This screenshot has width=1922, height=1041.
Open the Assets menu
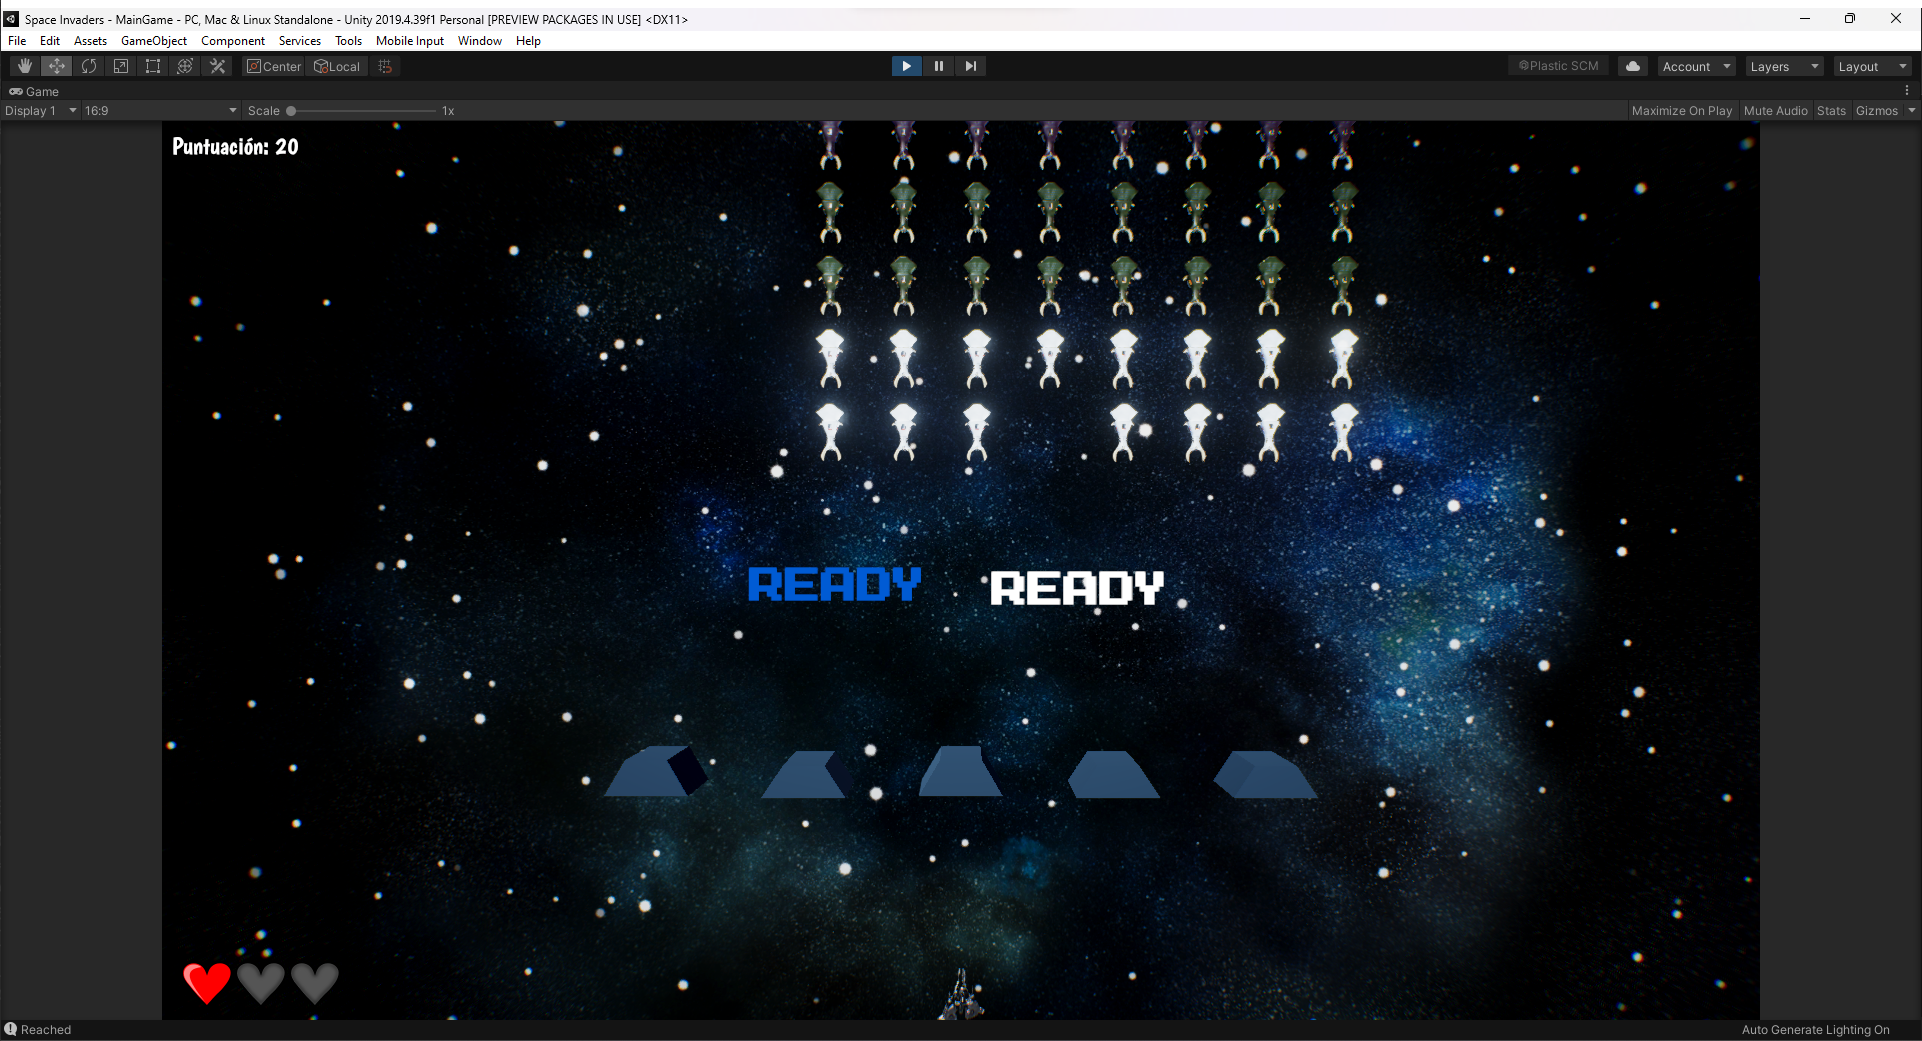pyautogui.click(x=90, y=41)
